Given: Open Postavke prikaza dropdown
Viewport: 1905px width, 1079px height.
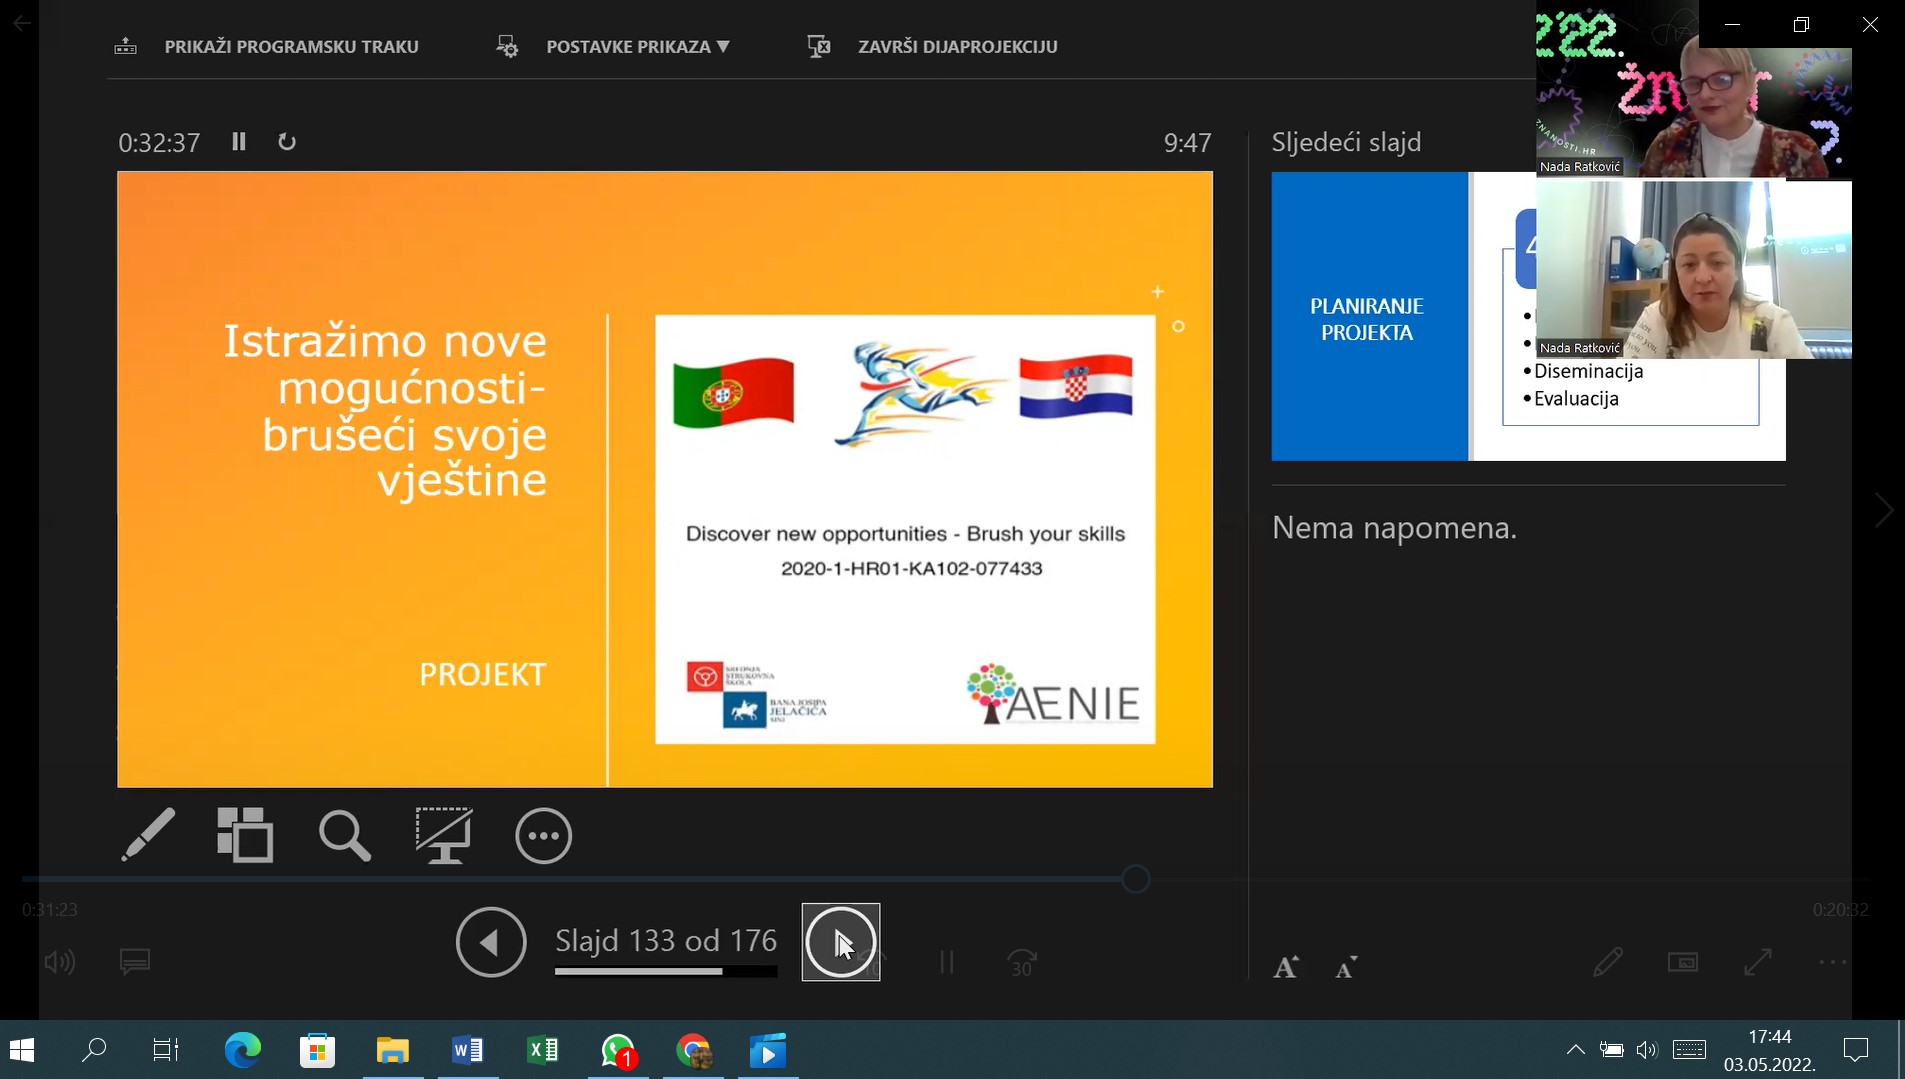Looking at the screenshot, I should tap(613, 47).
